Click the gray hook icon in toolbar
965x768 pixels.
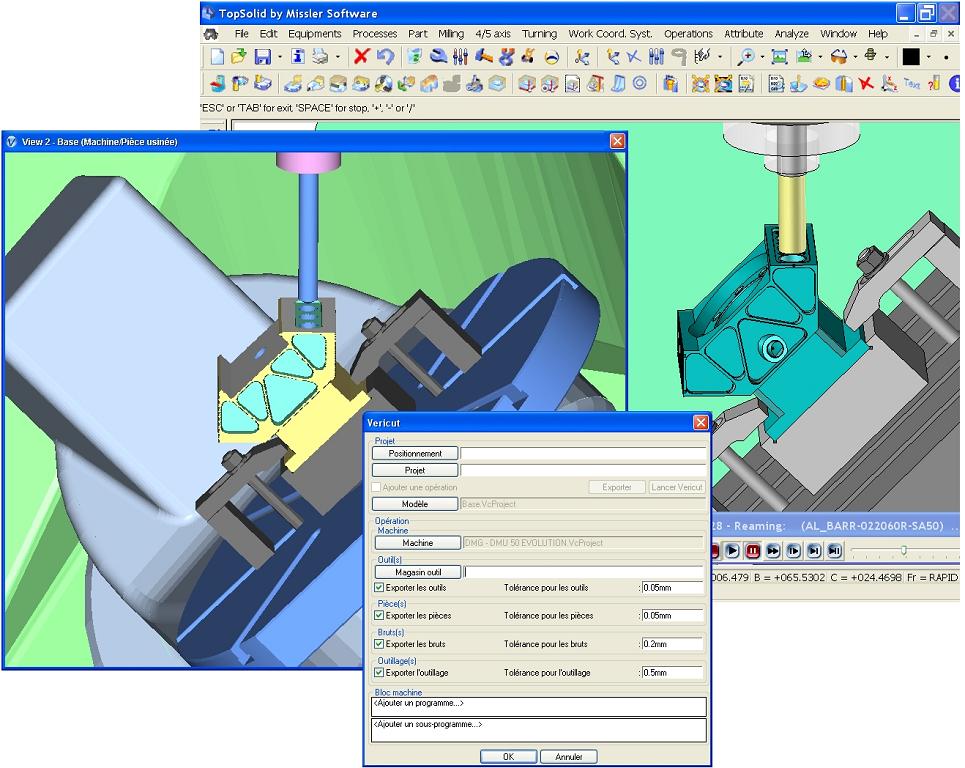[x=679, y=57]
